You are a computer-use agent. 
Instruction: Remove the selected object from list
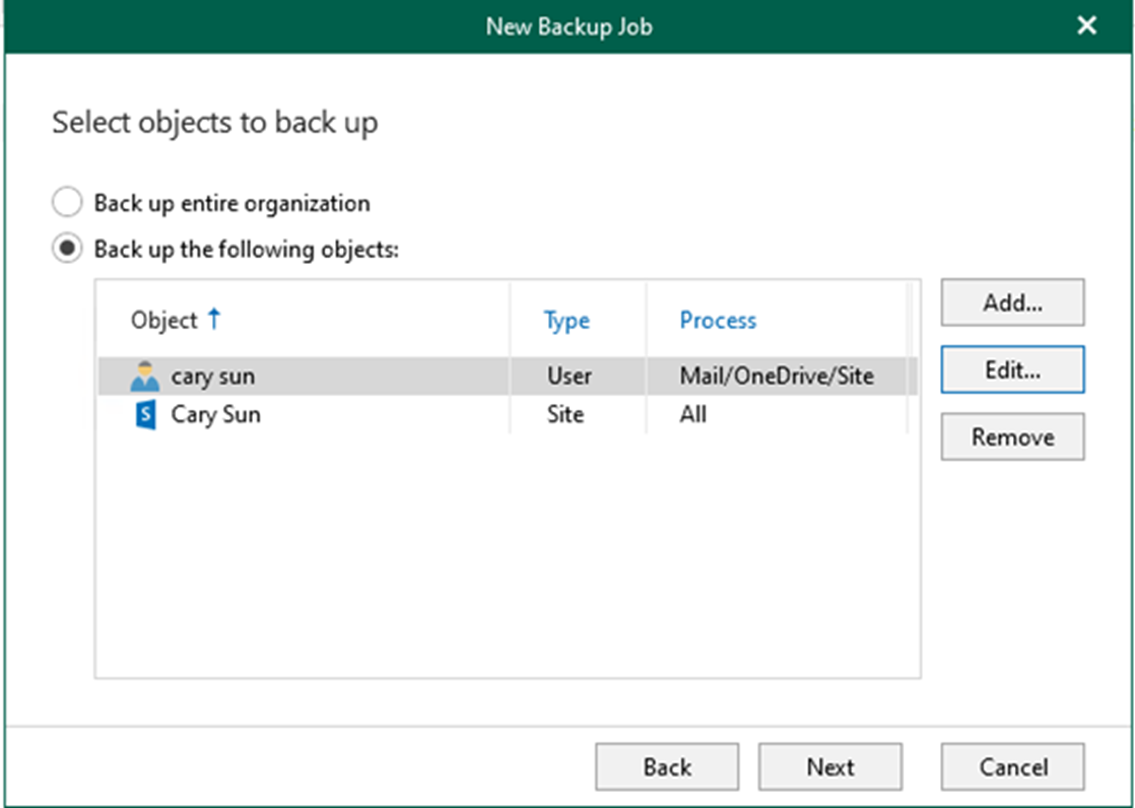coord(1012,437)
